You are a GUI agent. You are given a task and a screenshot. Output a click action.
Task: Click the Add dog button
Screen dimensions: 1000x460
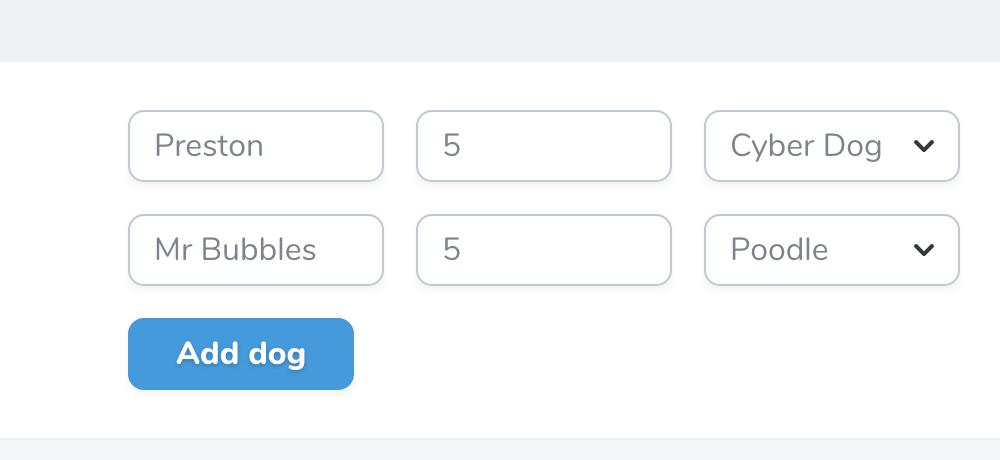pos(241,354)
